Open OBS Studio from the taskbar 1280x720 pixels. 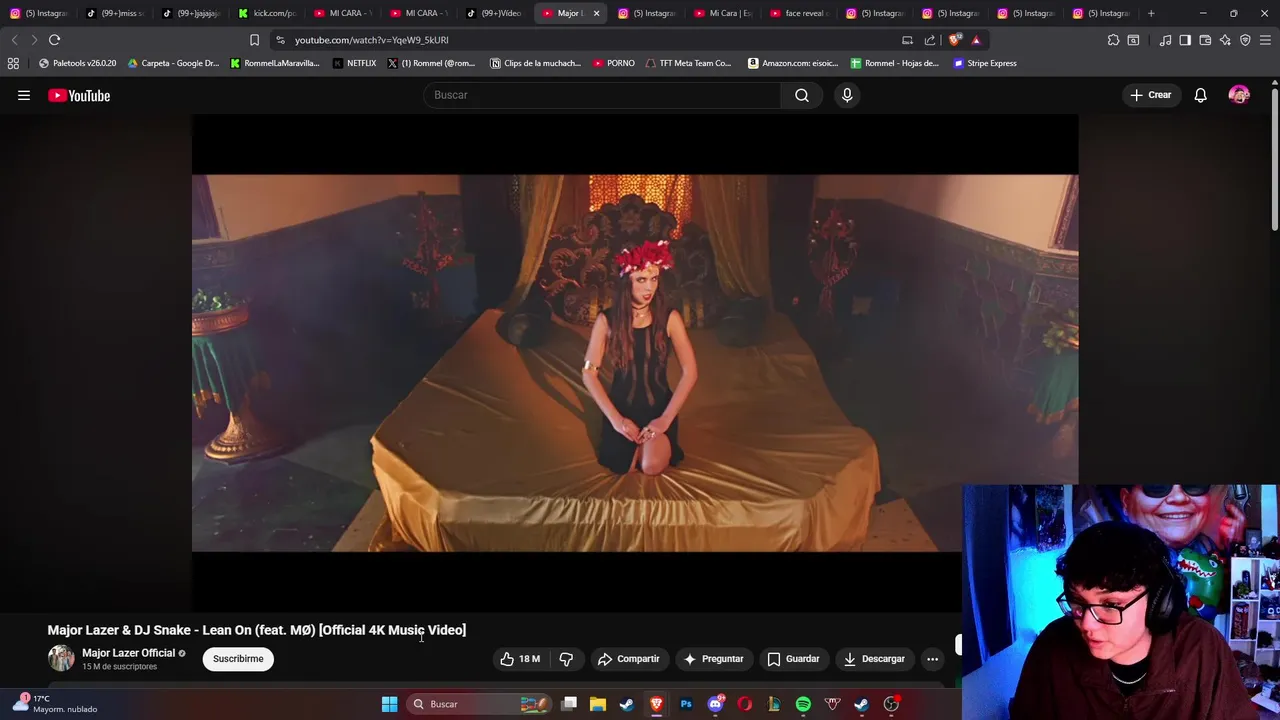coord(891,704)
